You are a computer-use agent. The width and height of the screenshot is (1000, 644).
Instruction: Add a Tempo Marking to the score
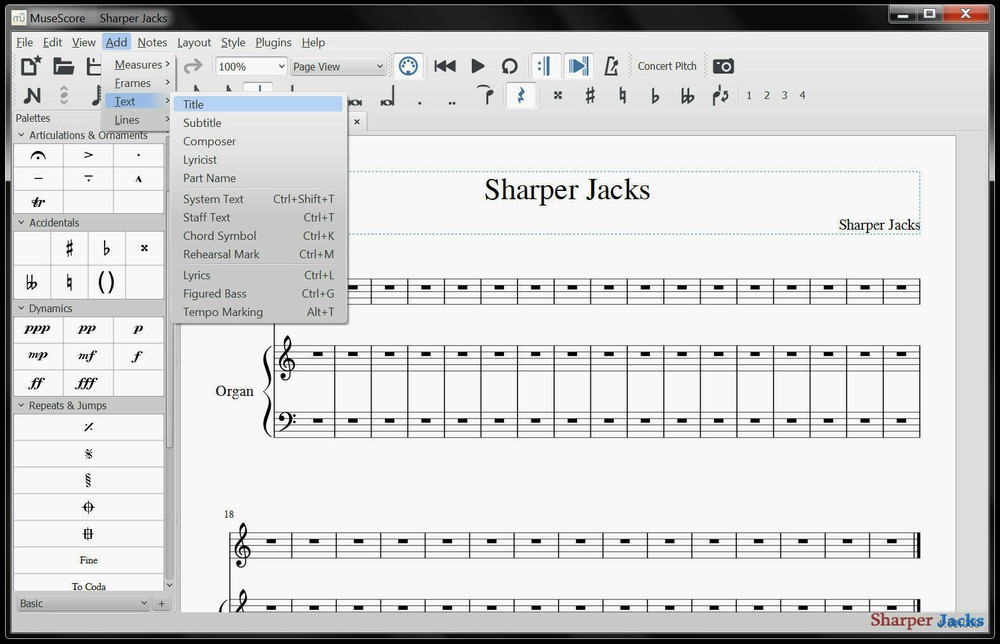(x=222, y=312)
